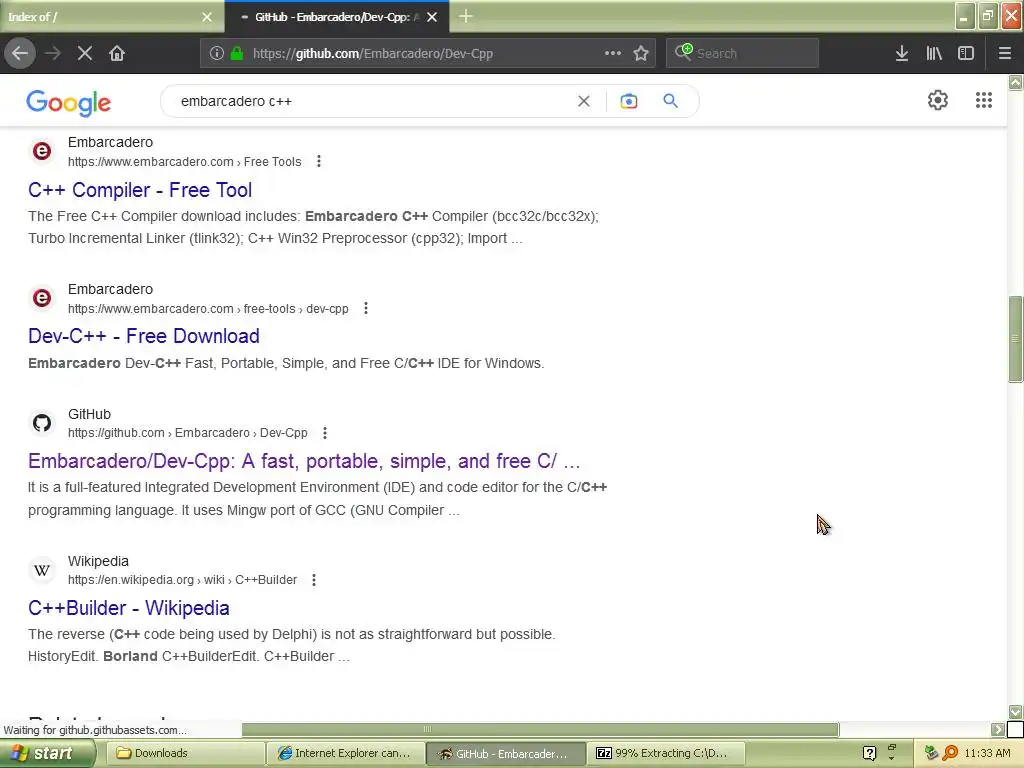This screenshot has width=1024, height=768.
Task: Open options for the Wikipedia result
Action: (314, 580)
